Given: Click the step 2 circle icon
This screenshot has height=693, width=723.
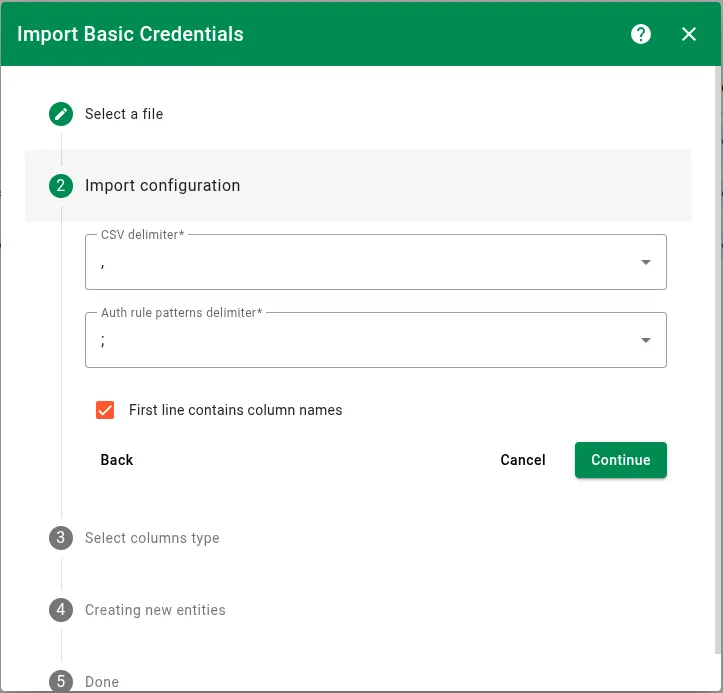Looking at the screenshot, I should point(61,186).
